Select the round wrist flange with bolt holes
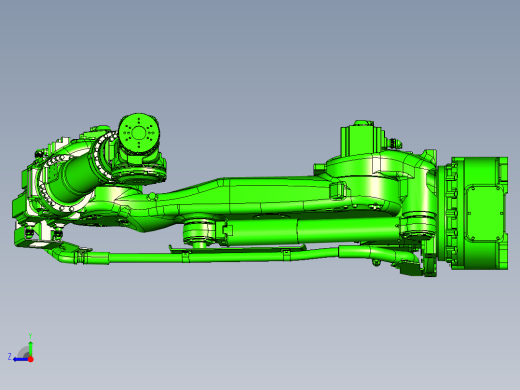The width and height of the screenshot is (520, 390). [139, 133]
